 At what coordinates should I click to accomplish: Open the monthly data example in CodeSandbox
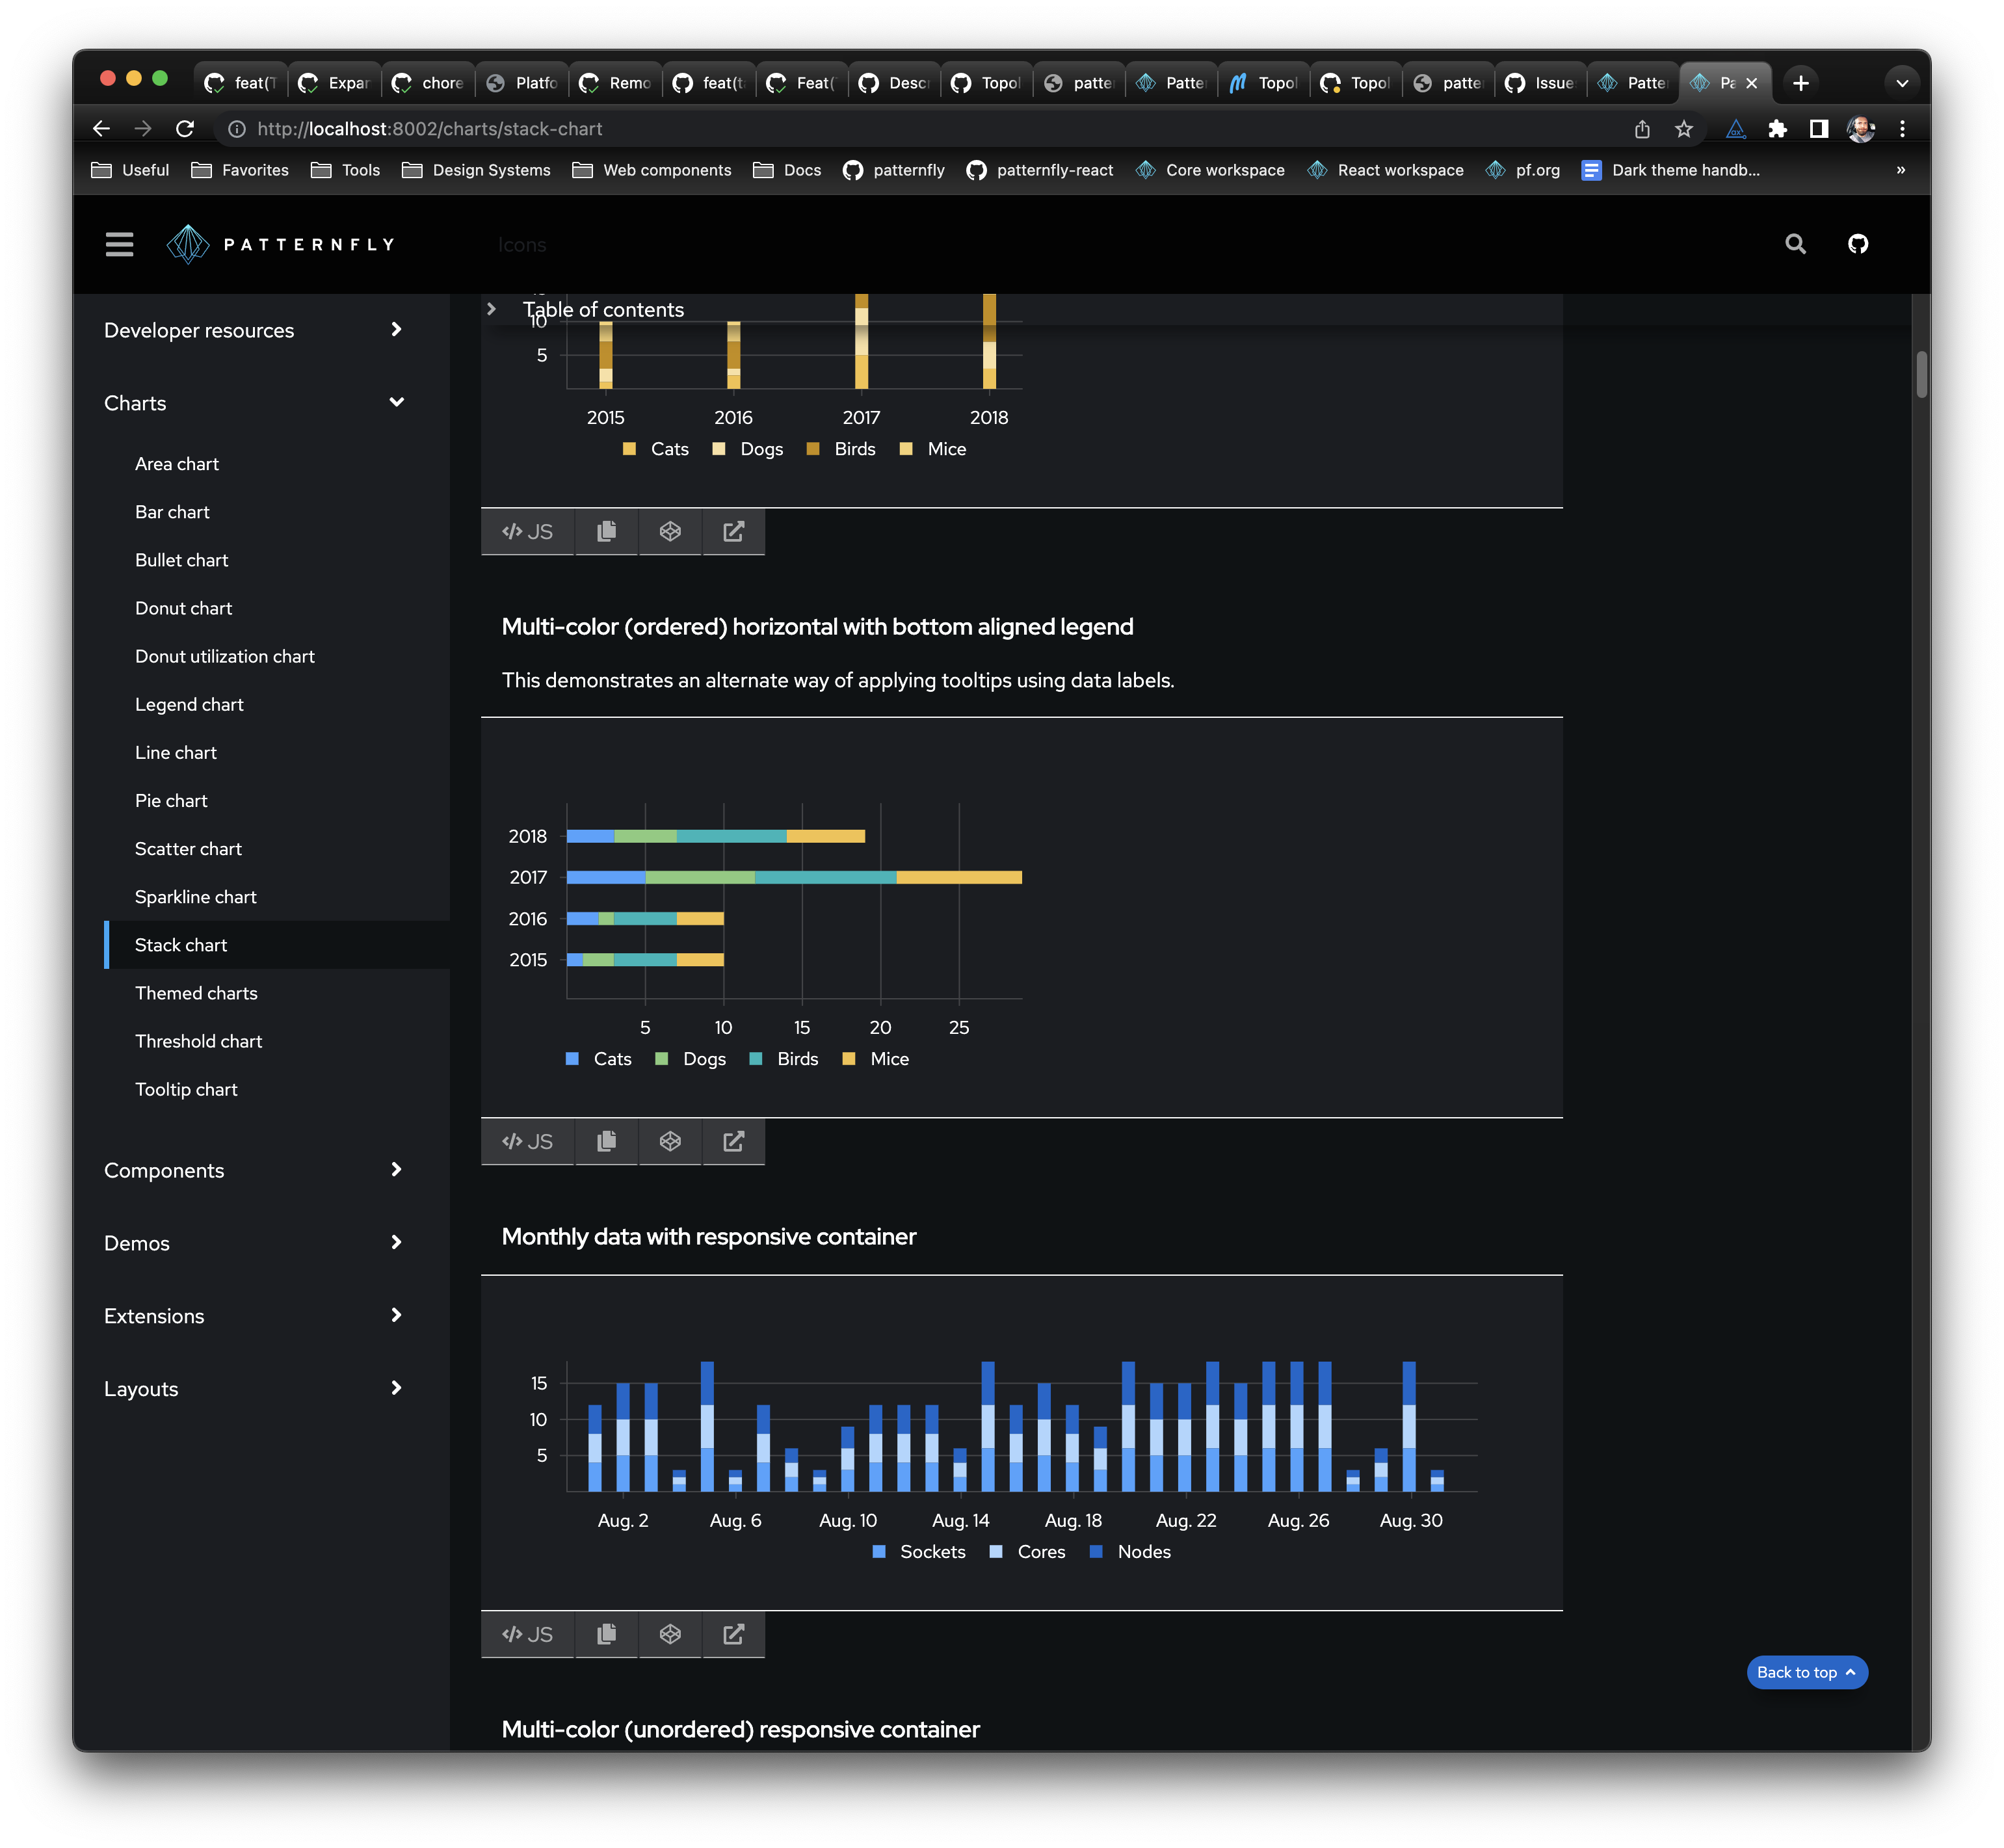670,1633
